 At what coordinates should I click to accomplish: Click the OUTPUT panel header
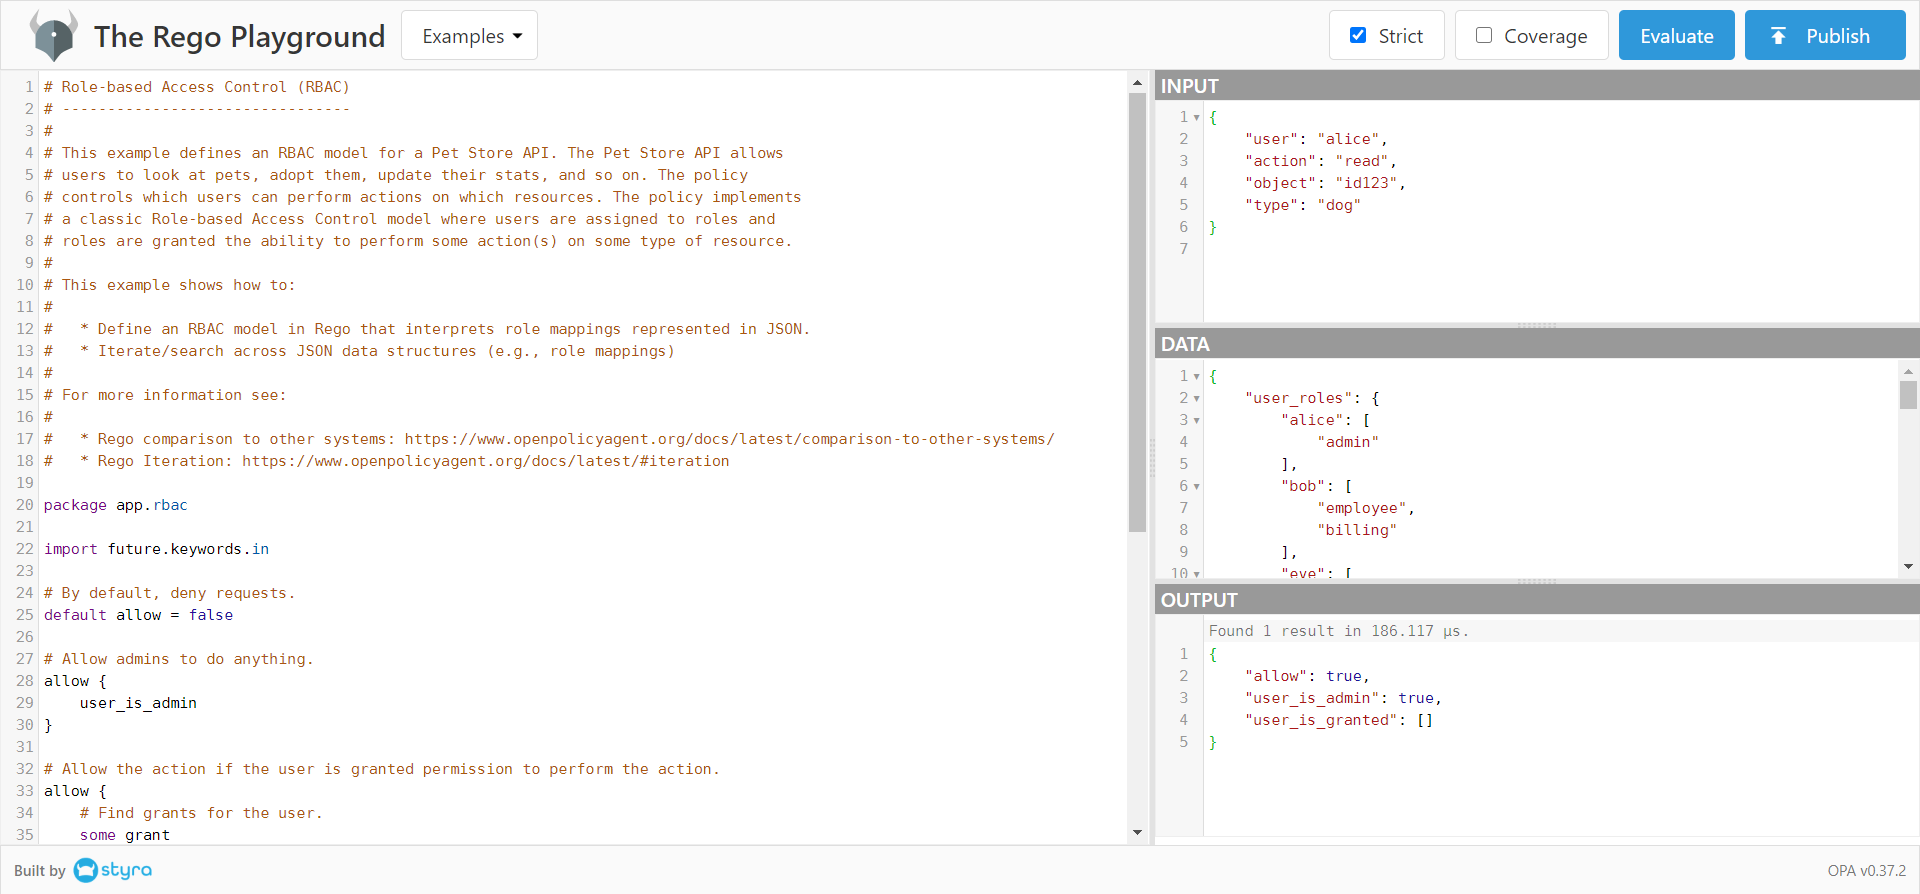tap(1537, 600)
